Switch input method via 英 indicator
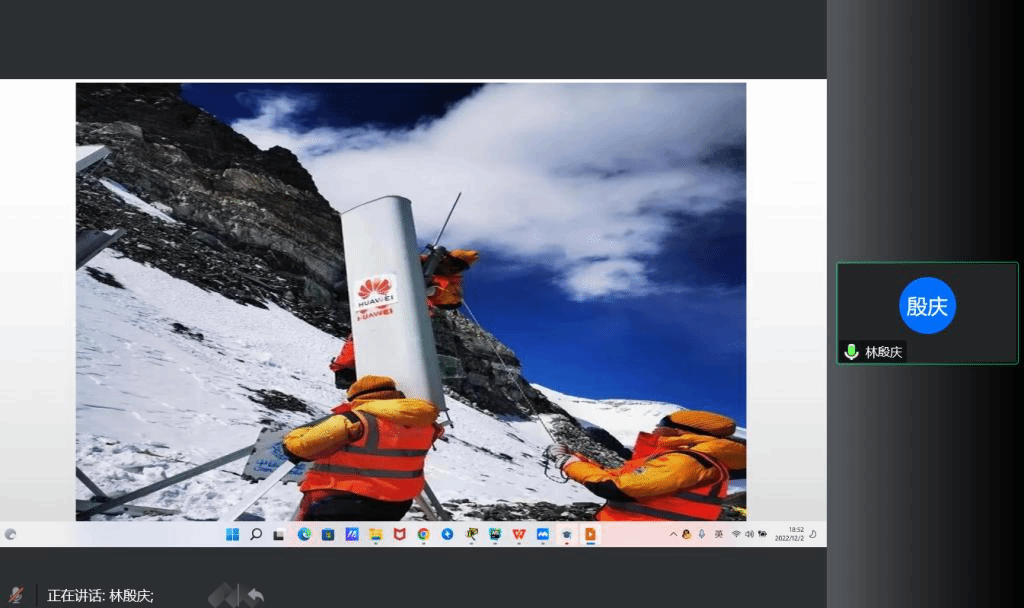The width and height of the screenshot is (1024, 608). tap(718, 535)
